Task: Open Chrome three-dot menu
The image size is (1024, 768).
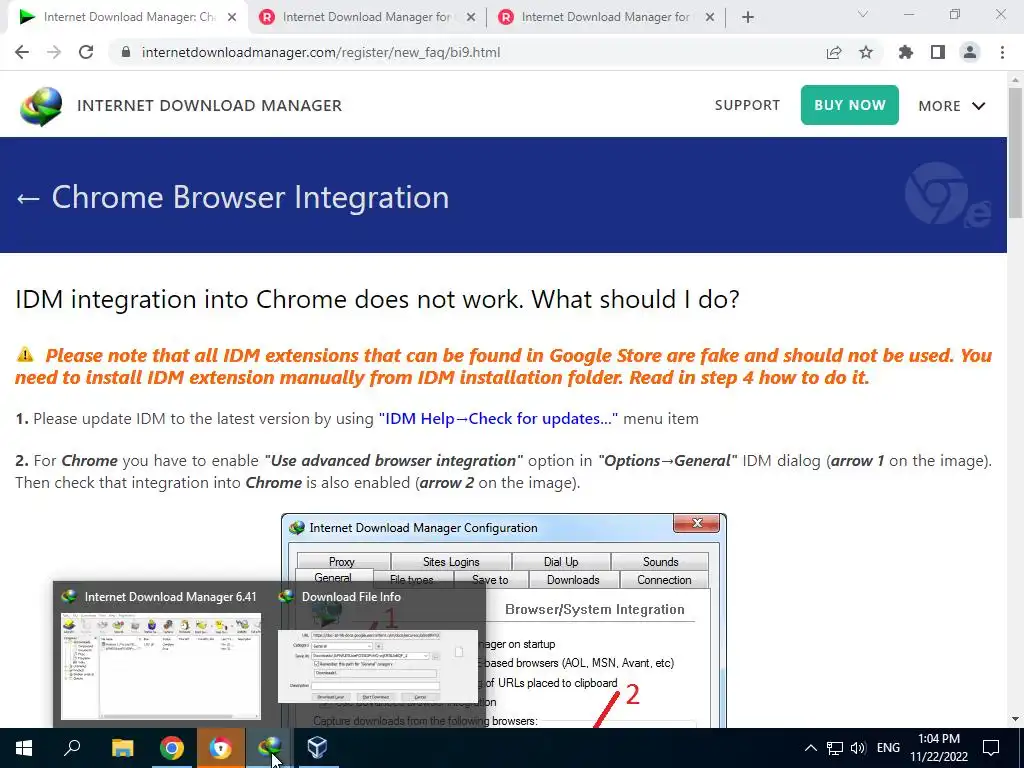Action: click(1002, 52)
